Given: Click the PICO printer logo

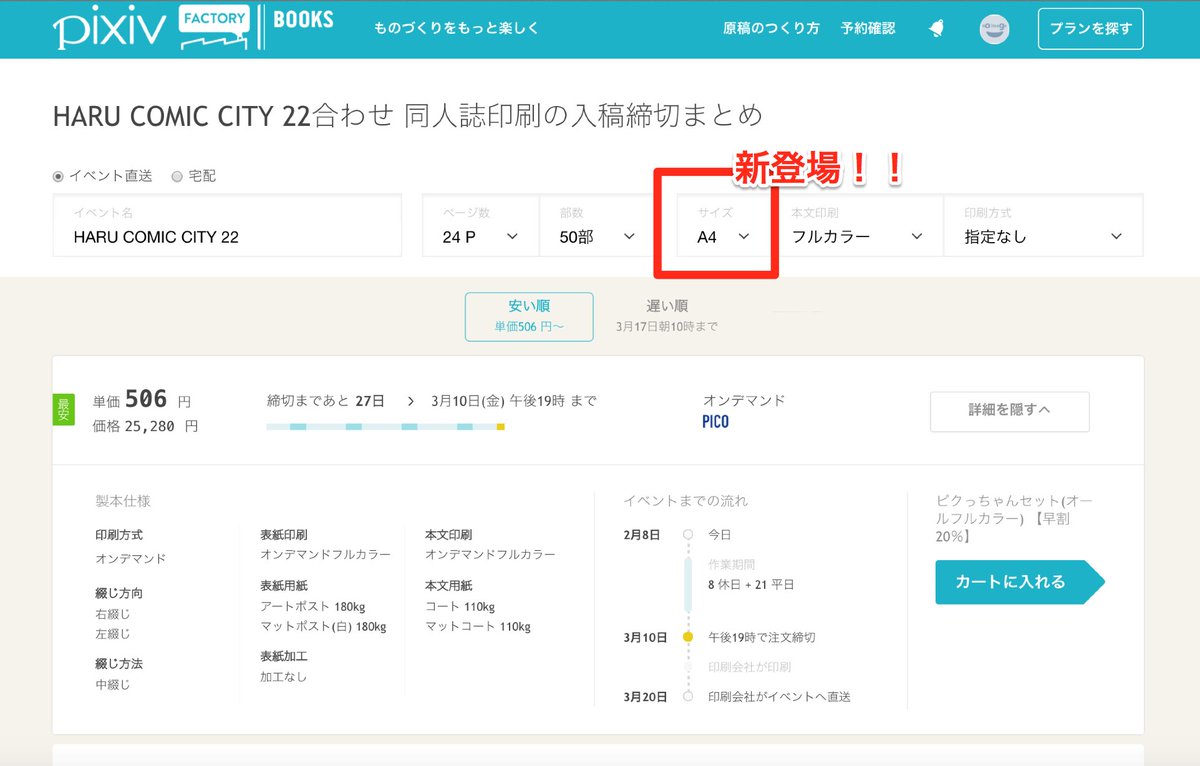Looking at the screenshot, I should click(716, 422).
